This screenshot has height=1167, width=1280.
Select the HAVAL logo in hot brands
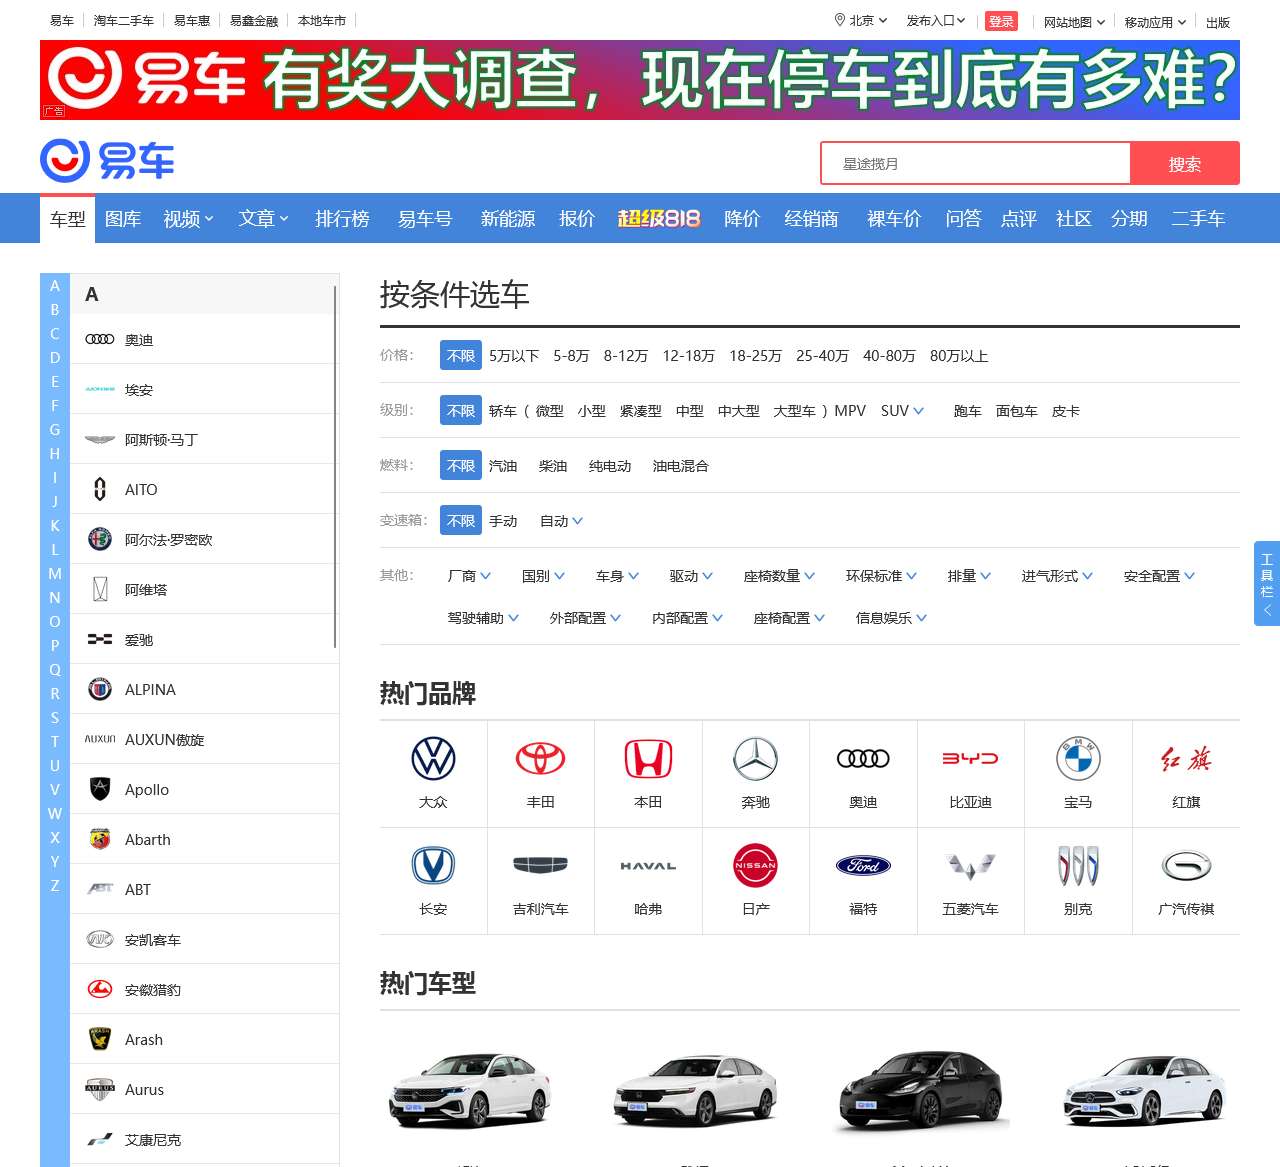coord(648,866)
